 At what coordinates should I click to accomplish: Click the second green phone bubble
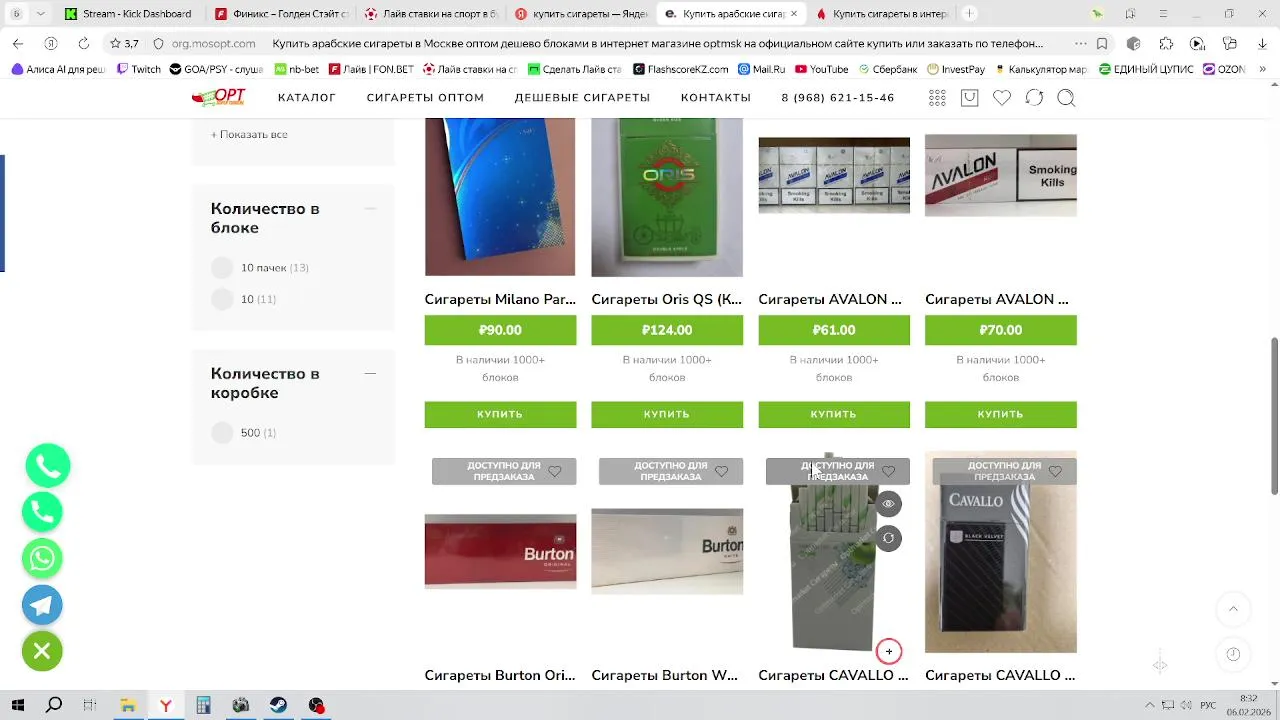[x=42, y=512]
